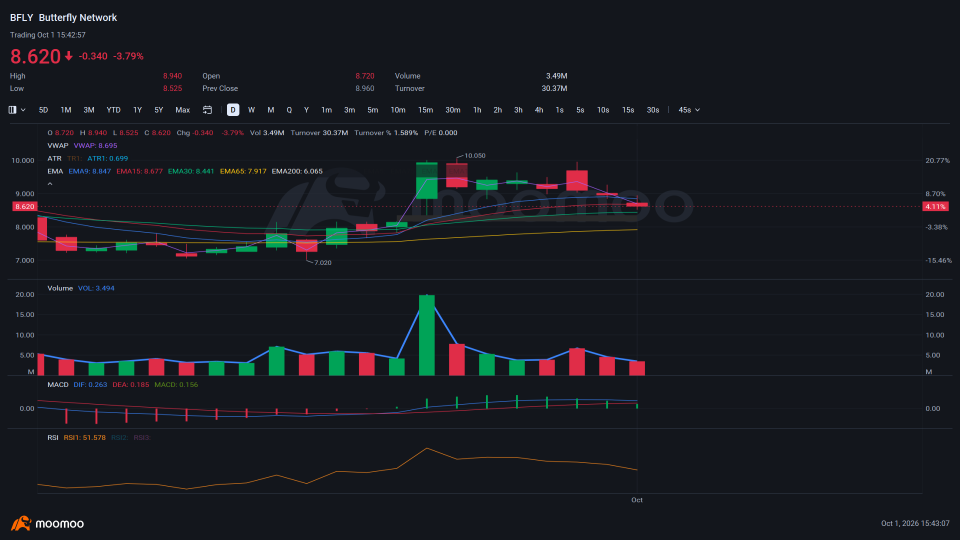Click the tallest green volume bar

(427, 335)
